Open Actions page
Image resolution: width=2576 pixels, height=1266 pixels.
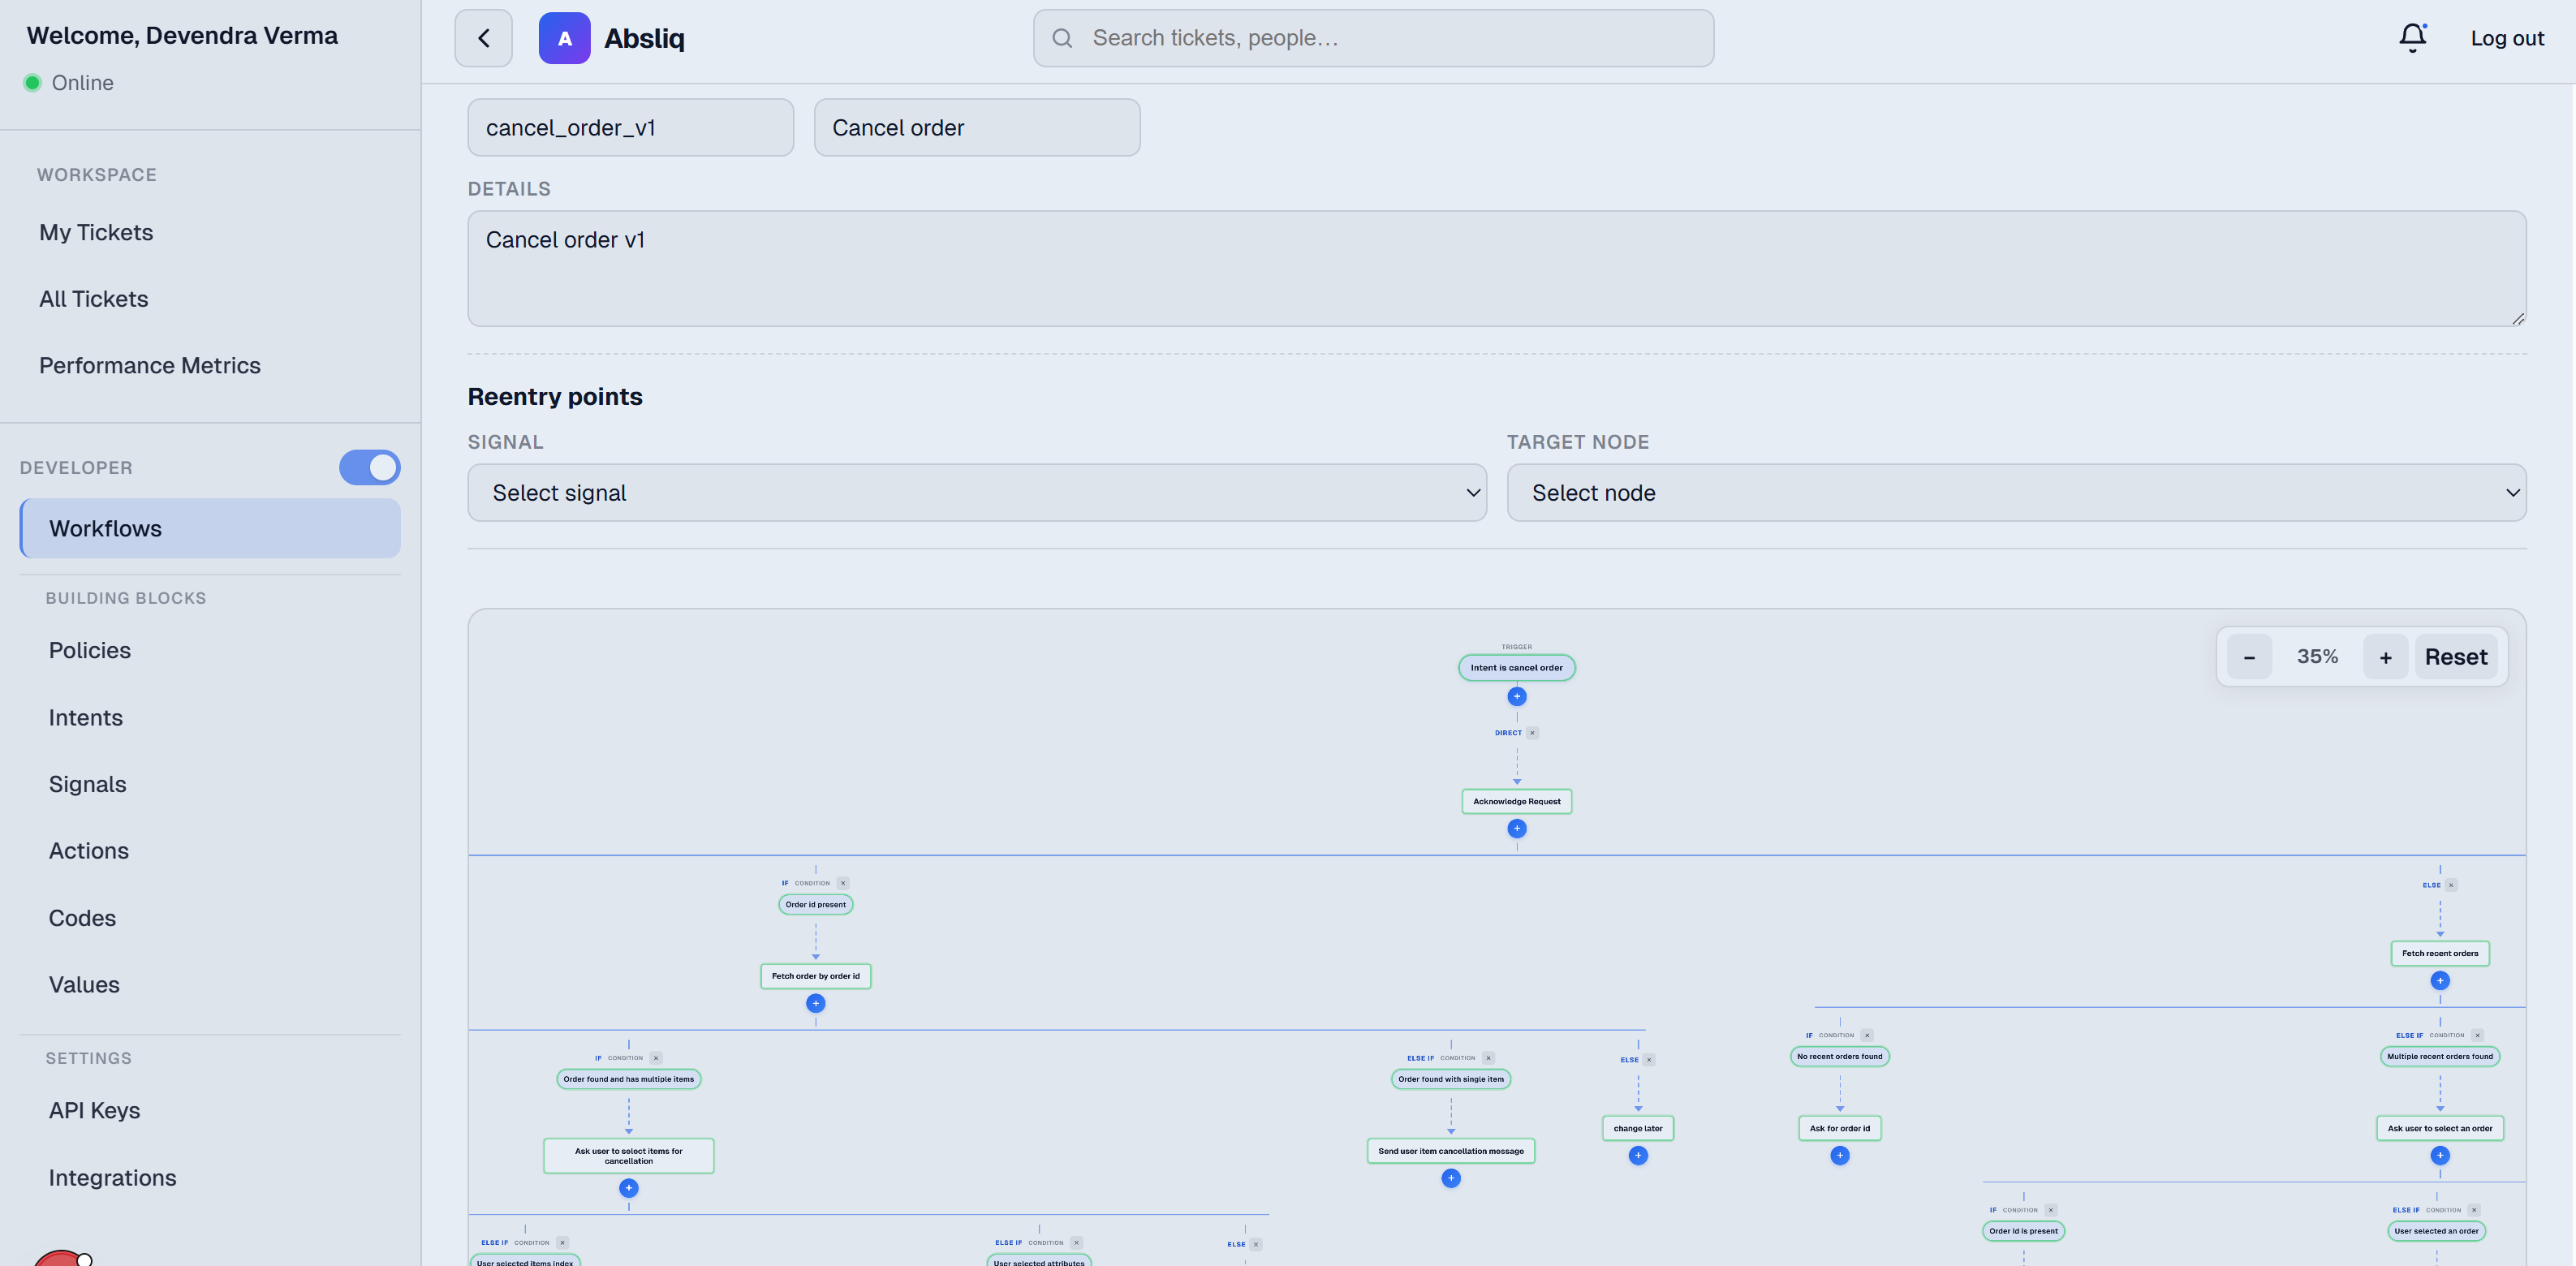pos(89,850)
